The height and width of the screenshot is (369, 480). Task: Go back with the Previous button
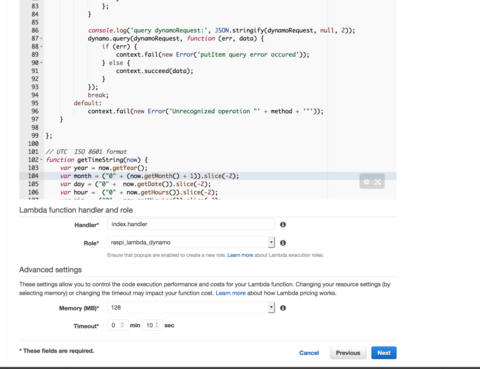click(x=348, y=353)
